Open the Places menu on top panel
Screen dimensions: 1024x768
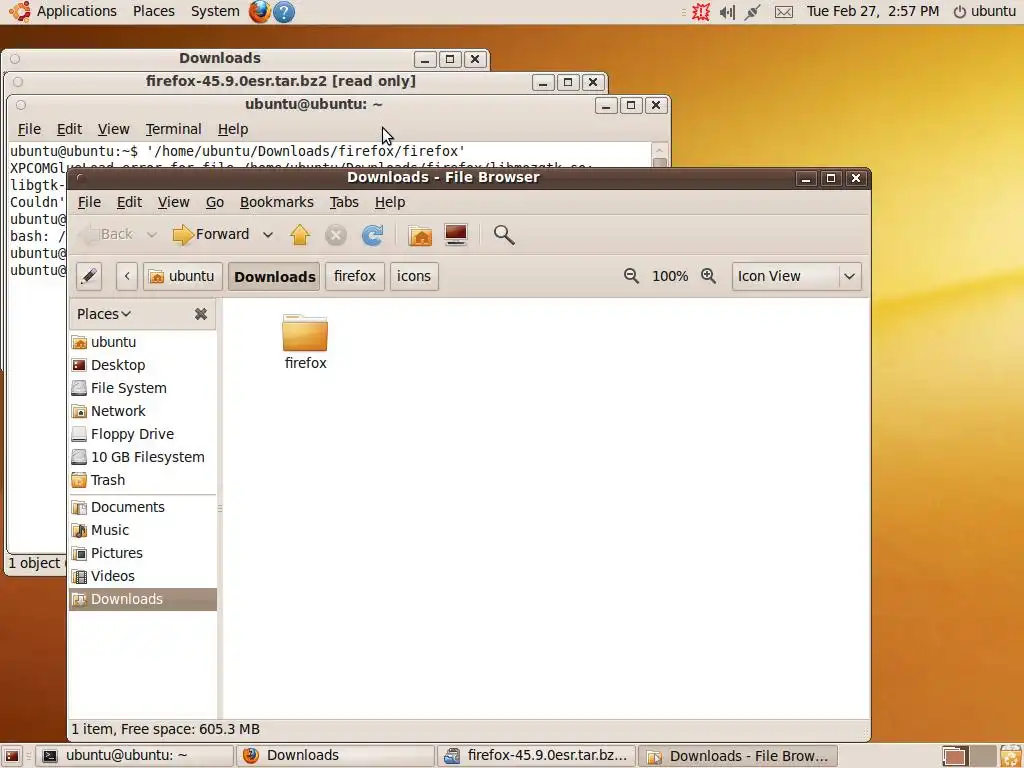coord(153,11)
